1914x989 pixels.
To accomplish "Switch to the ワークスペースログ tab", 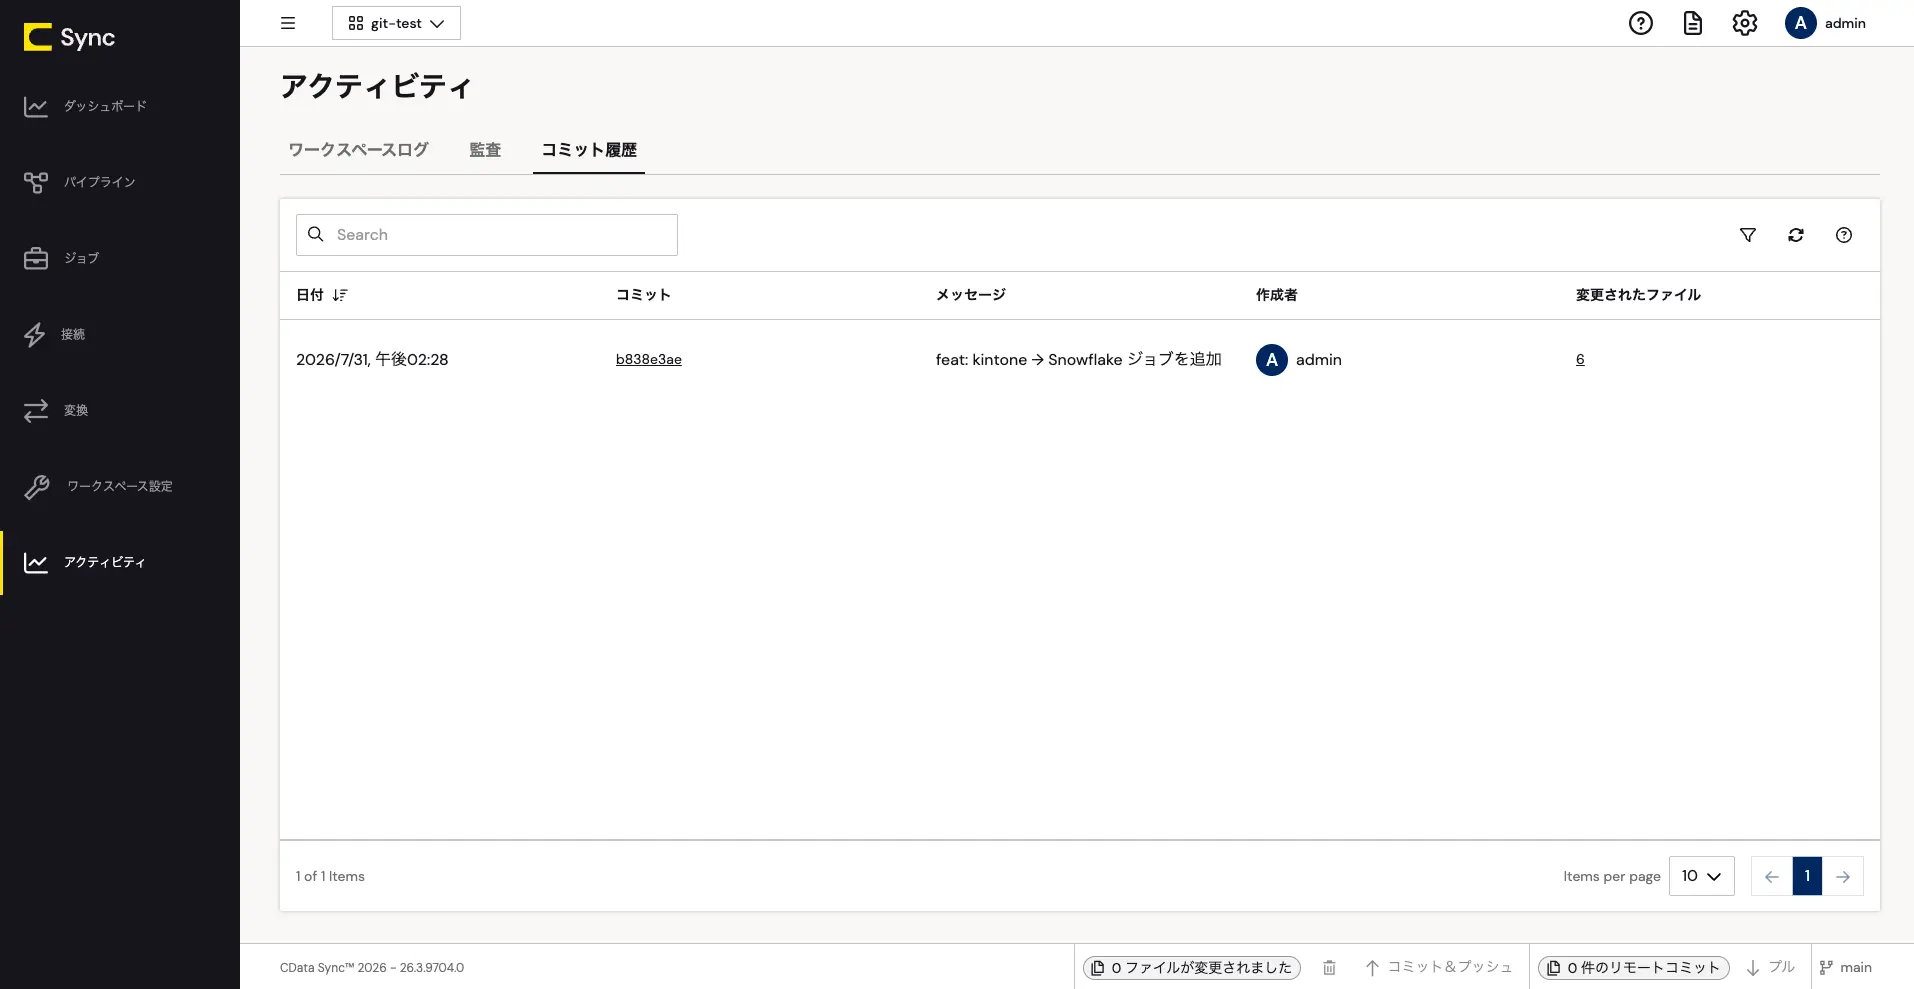I will (x=358, y=150).
